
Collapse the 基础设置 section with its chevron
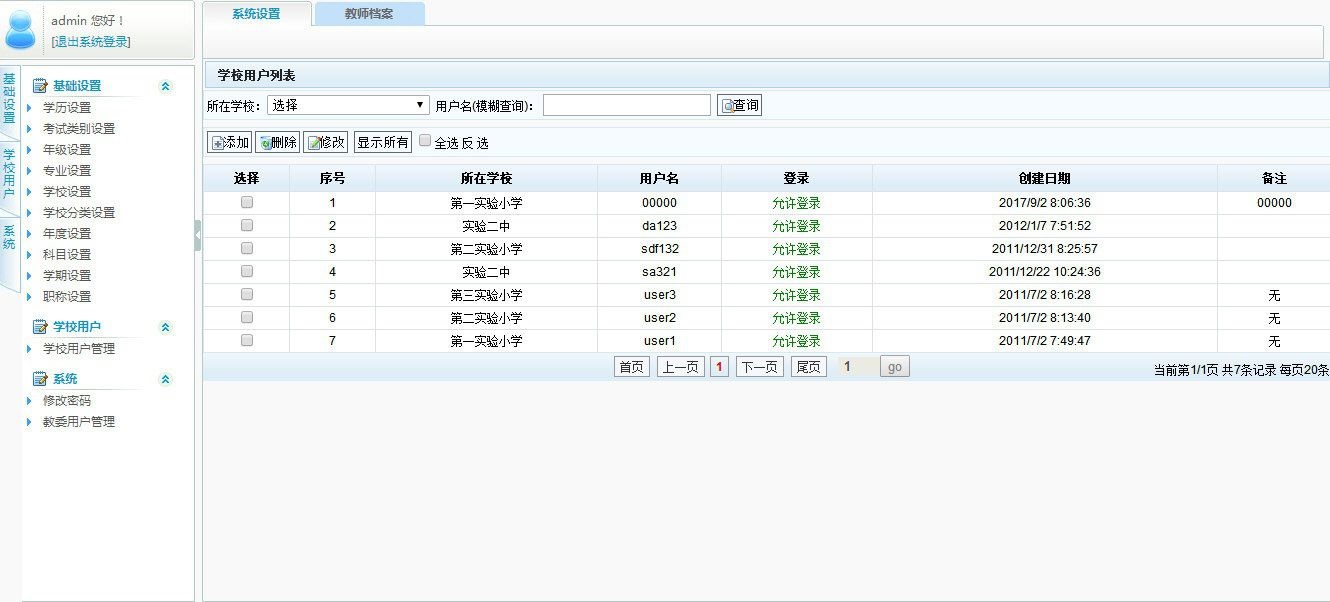pos(166,87)
